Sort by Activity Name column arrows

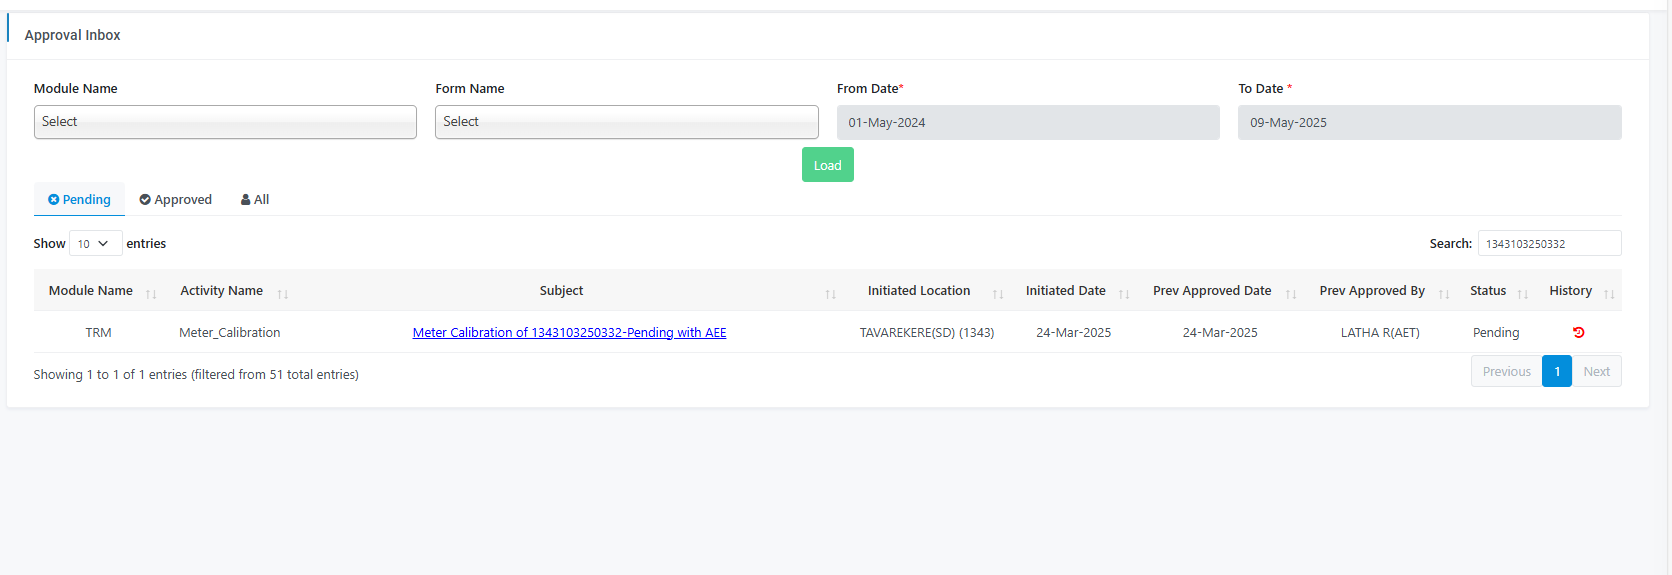pos(283,294)
